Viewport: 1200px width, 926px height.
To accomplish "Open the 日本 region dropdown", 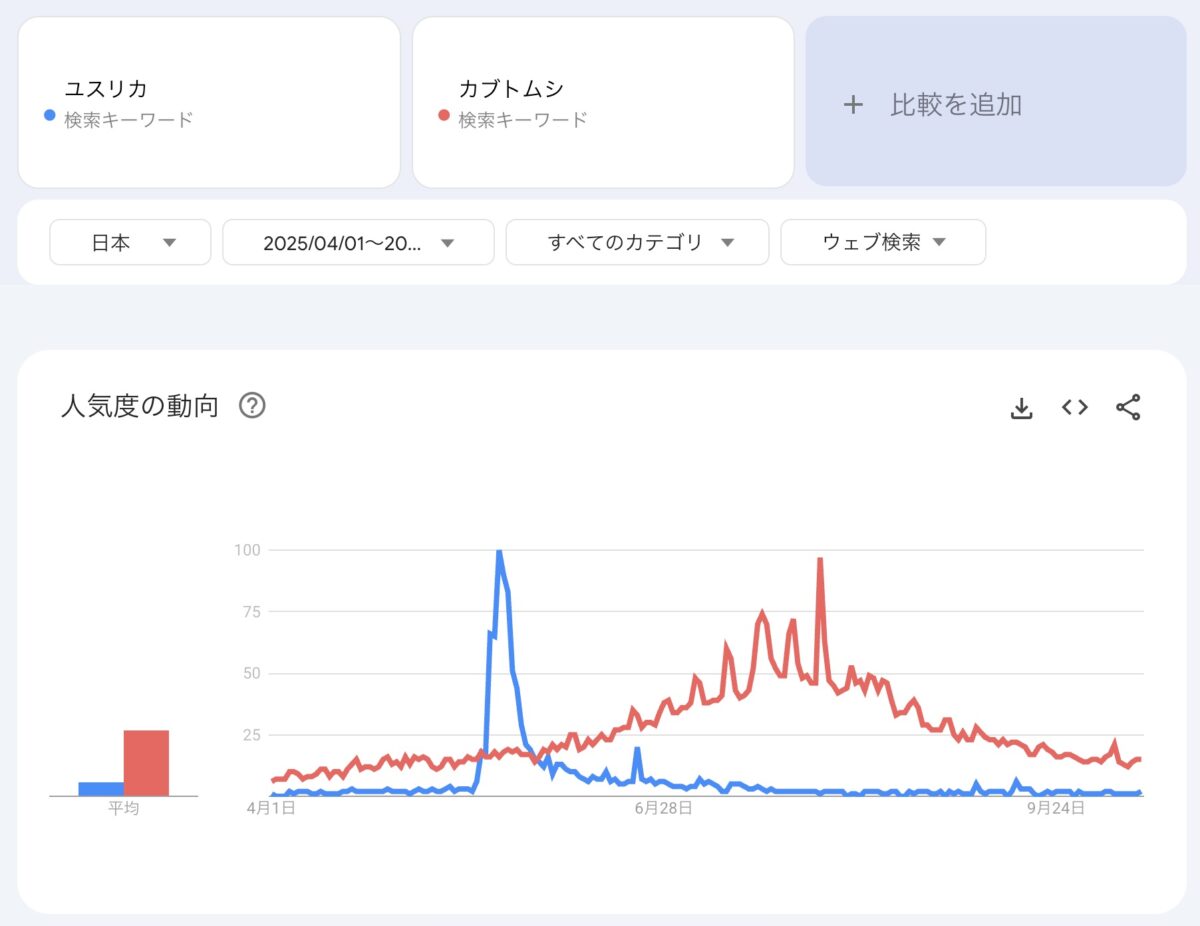I will click(130, 242).
